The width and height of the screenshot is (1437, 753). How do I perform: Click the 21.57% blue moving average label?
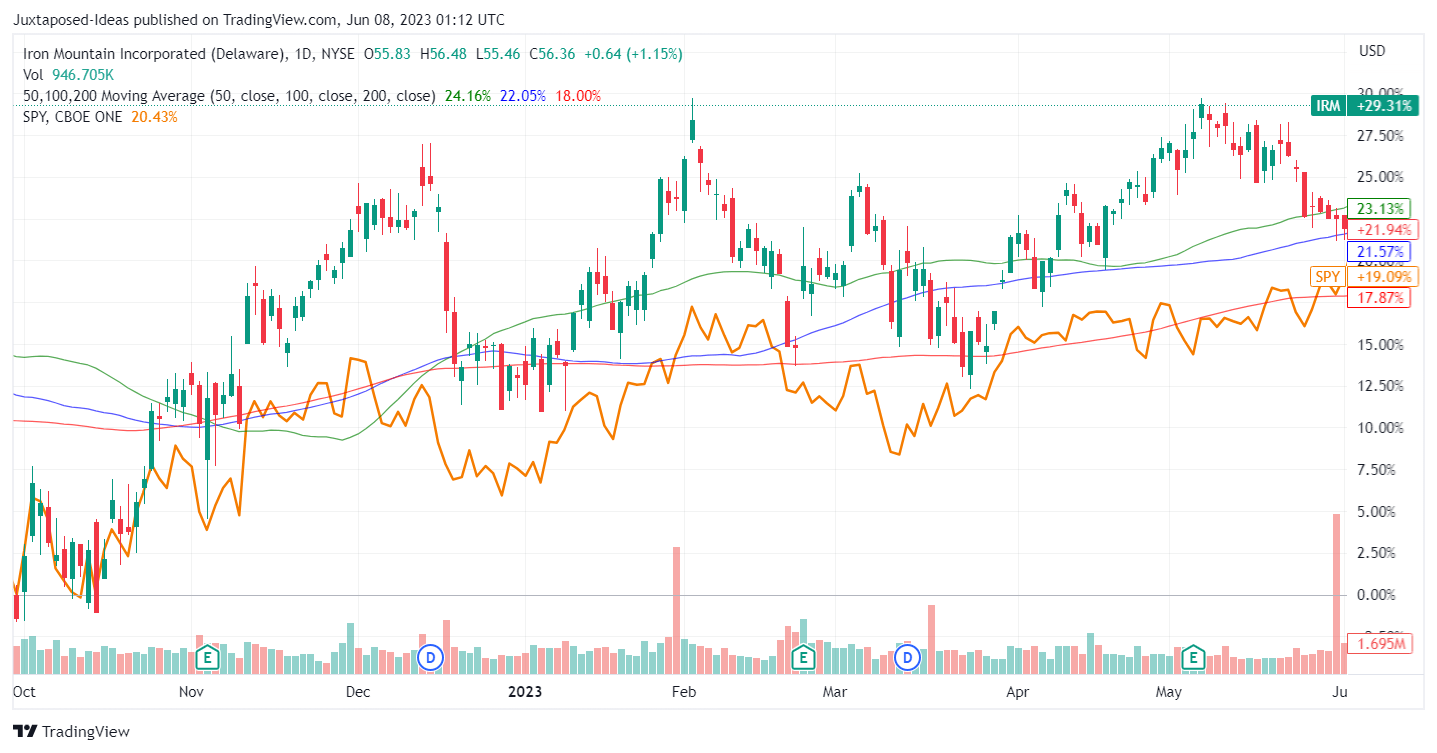1379,250
